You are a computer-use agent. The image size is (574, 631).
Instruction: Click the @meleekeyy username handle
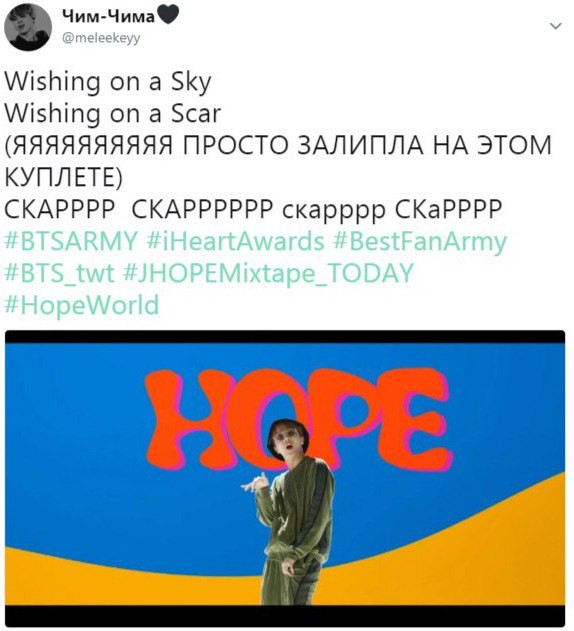(x=101, y=38)
